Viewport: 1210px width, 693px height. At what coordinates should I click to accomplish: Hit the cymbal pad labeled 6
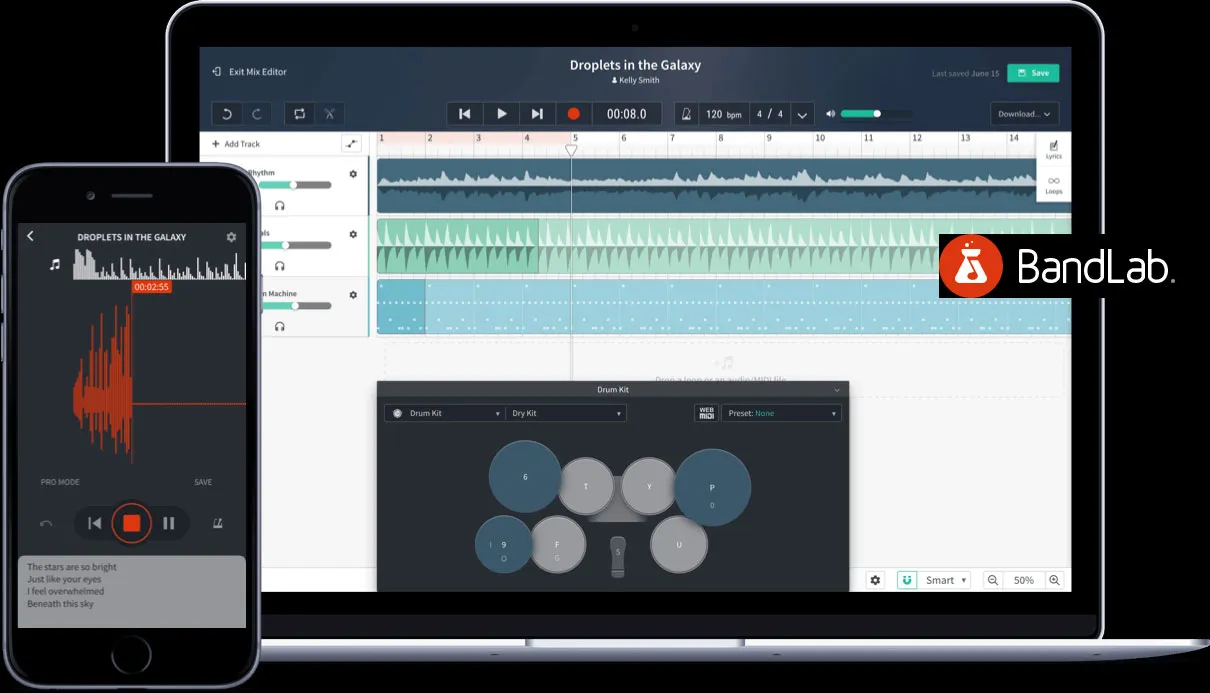pyautogui.click(x=525, y=477)
